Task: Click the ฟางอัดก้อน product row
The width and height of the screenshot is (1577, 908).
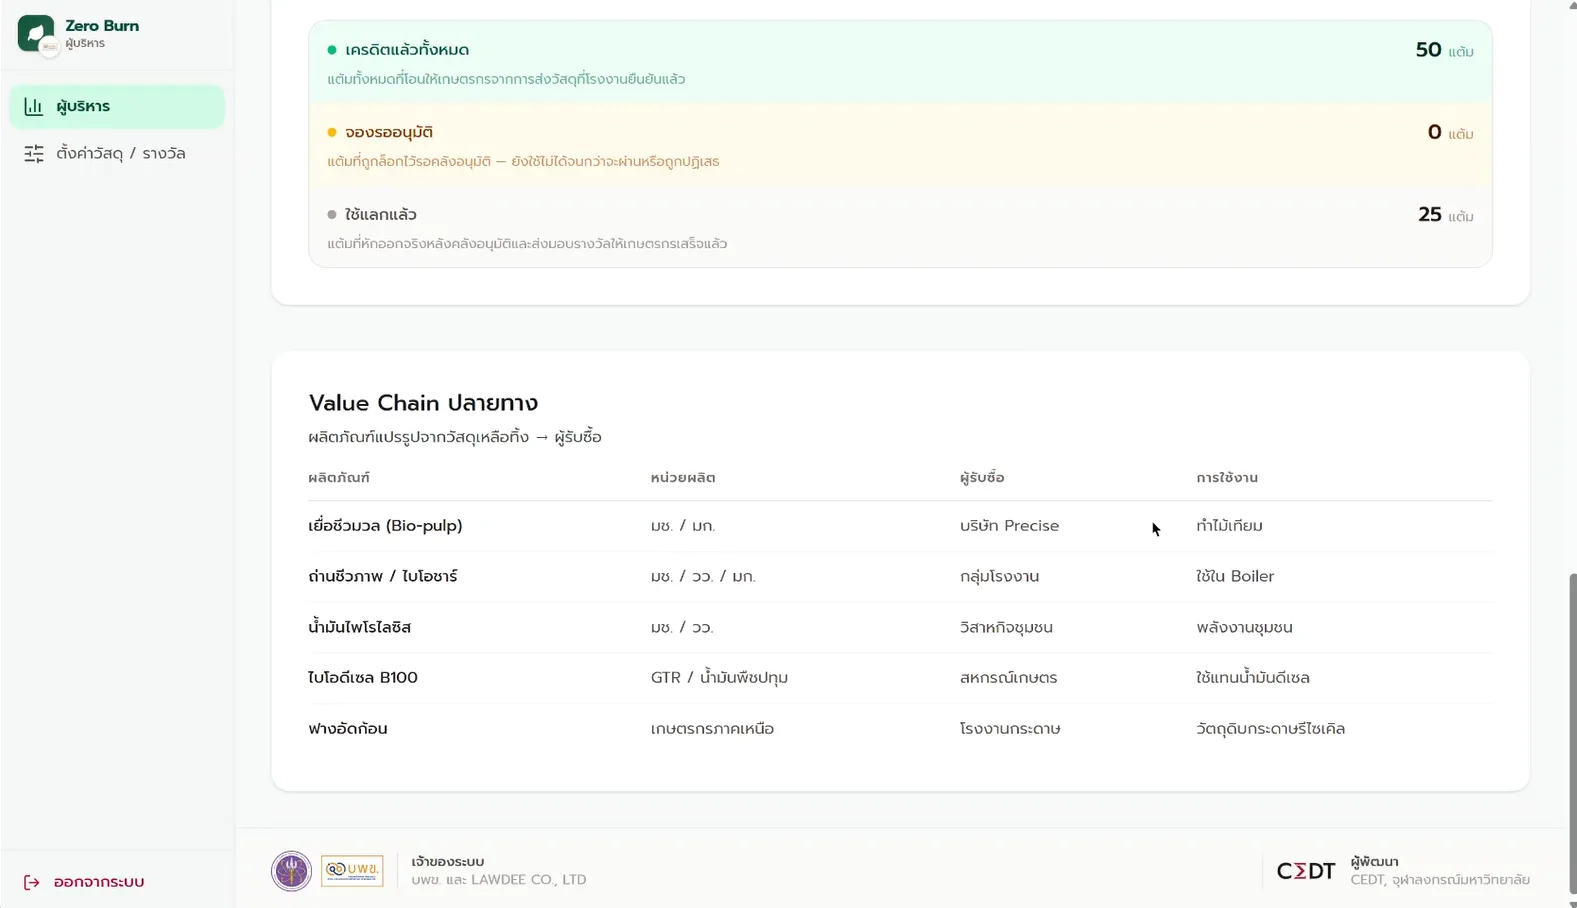Action: pyautogui.click(x=900, y=729)
